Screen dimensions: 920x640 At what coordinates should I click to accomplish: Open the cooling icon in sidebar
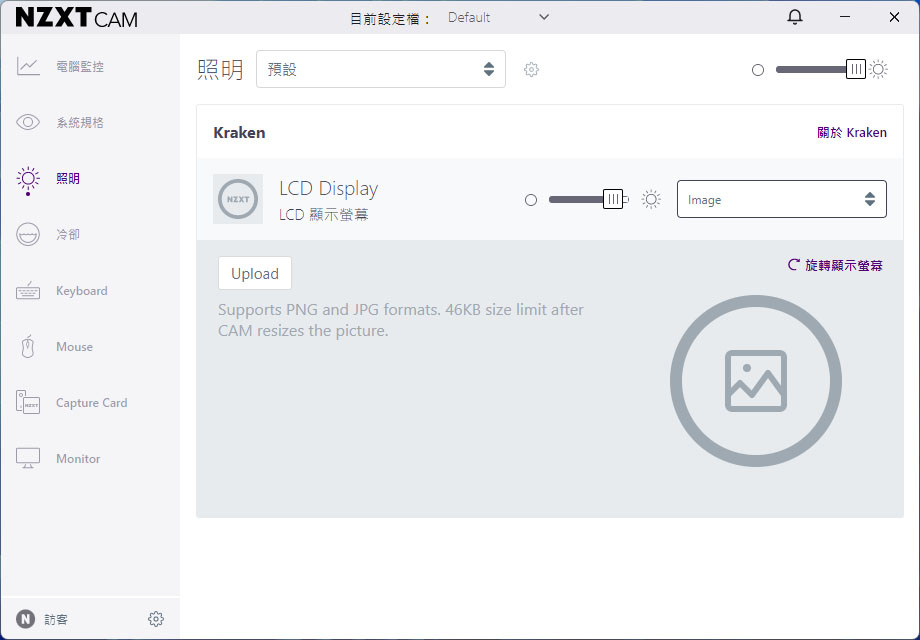(x=28, y=234)
